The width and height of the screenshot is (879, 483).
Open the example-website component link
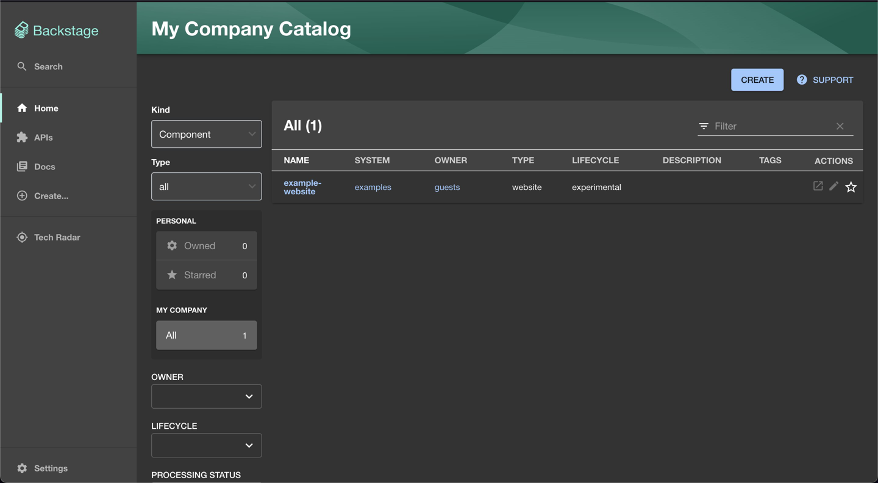(x=301, y=187)
